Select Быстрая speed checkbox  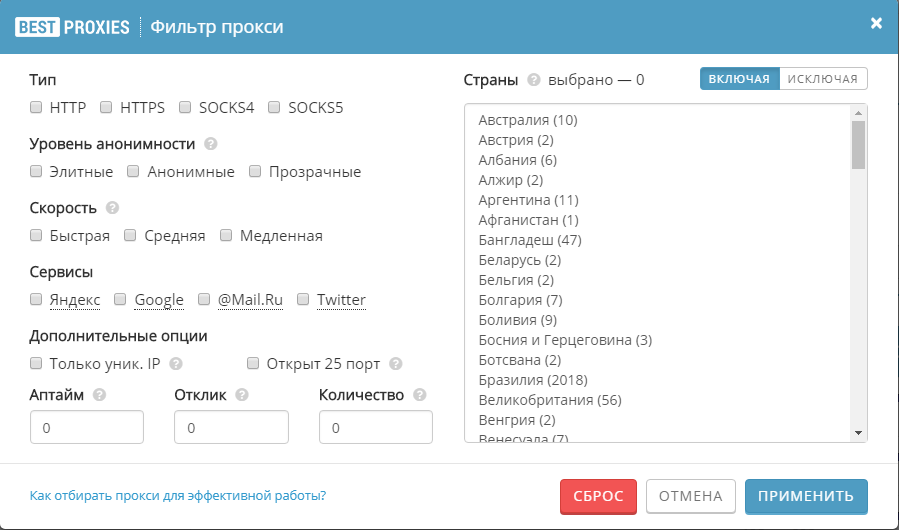(36, 235)
